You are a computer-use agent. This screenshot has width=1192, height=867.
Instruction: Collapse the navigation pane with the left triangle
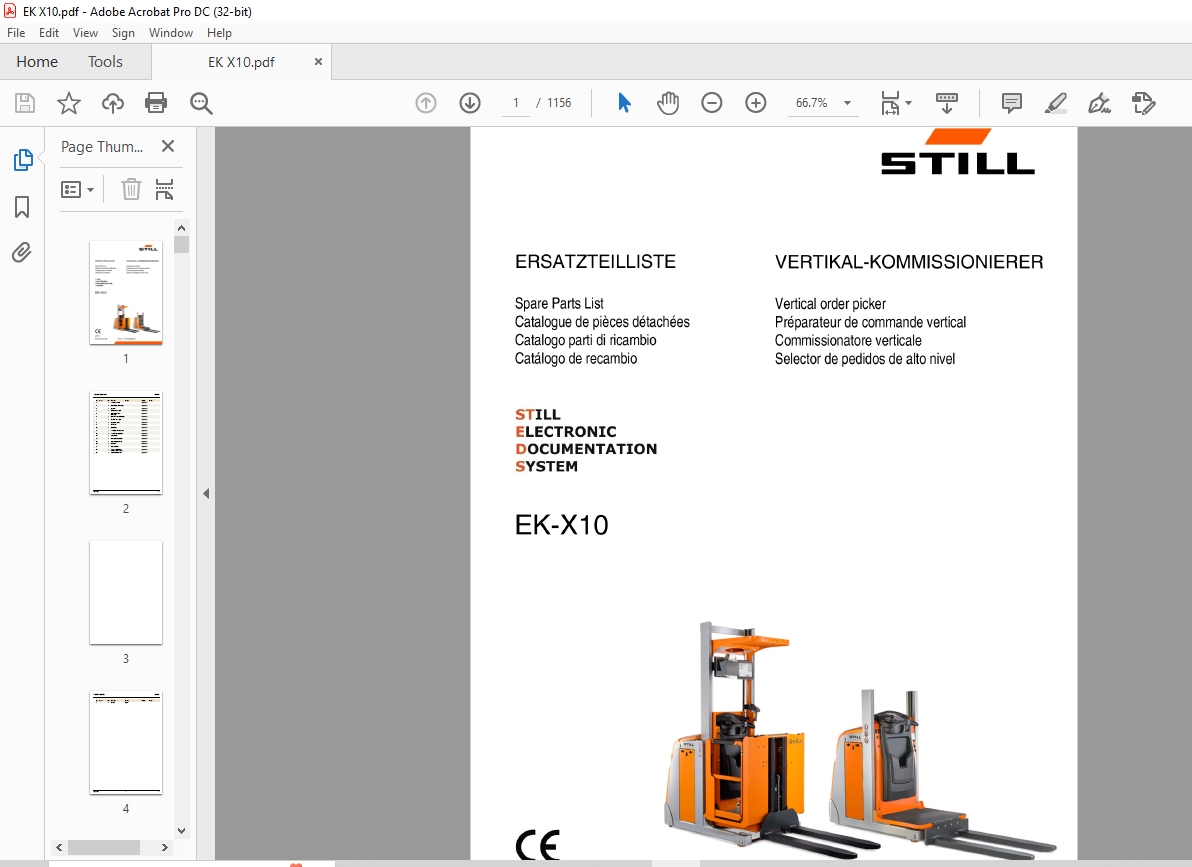tap(206, 494)
